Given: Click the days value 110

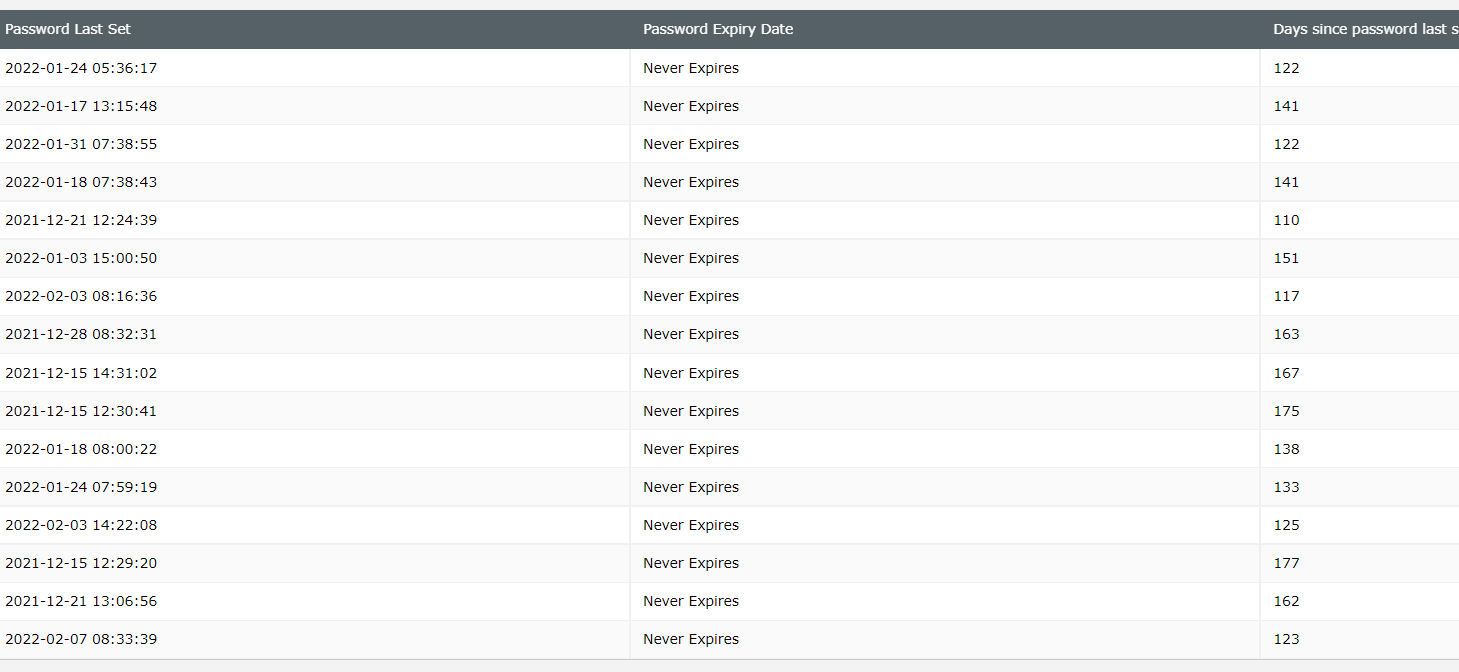Looking at the screenshot, I should click(x=1286, y=220).
